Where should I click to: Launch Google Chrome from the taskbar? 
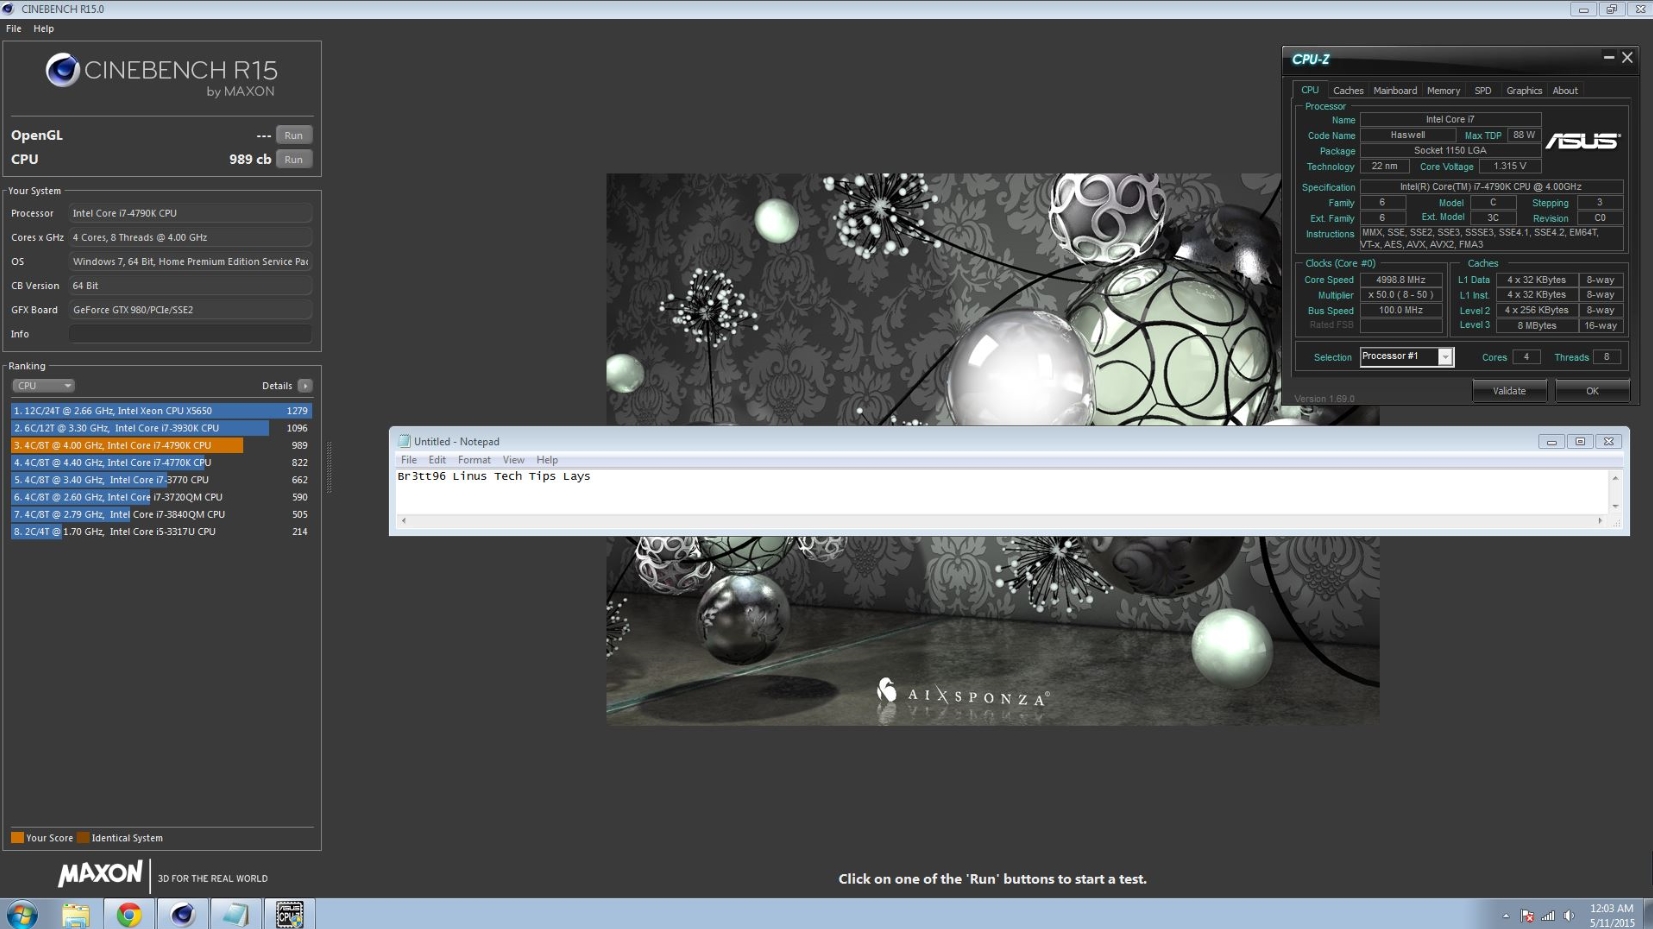click(129, 914)
